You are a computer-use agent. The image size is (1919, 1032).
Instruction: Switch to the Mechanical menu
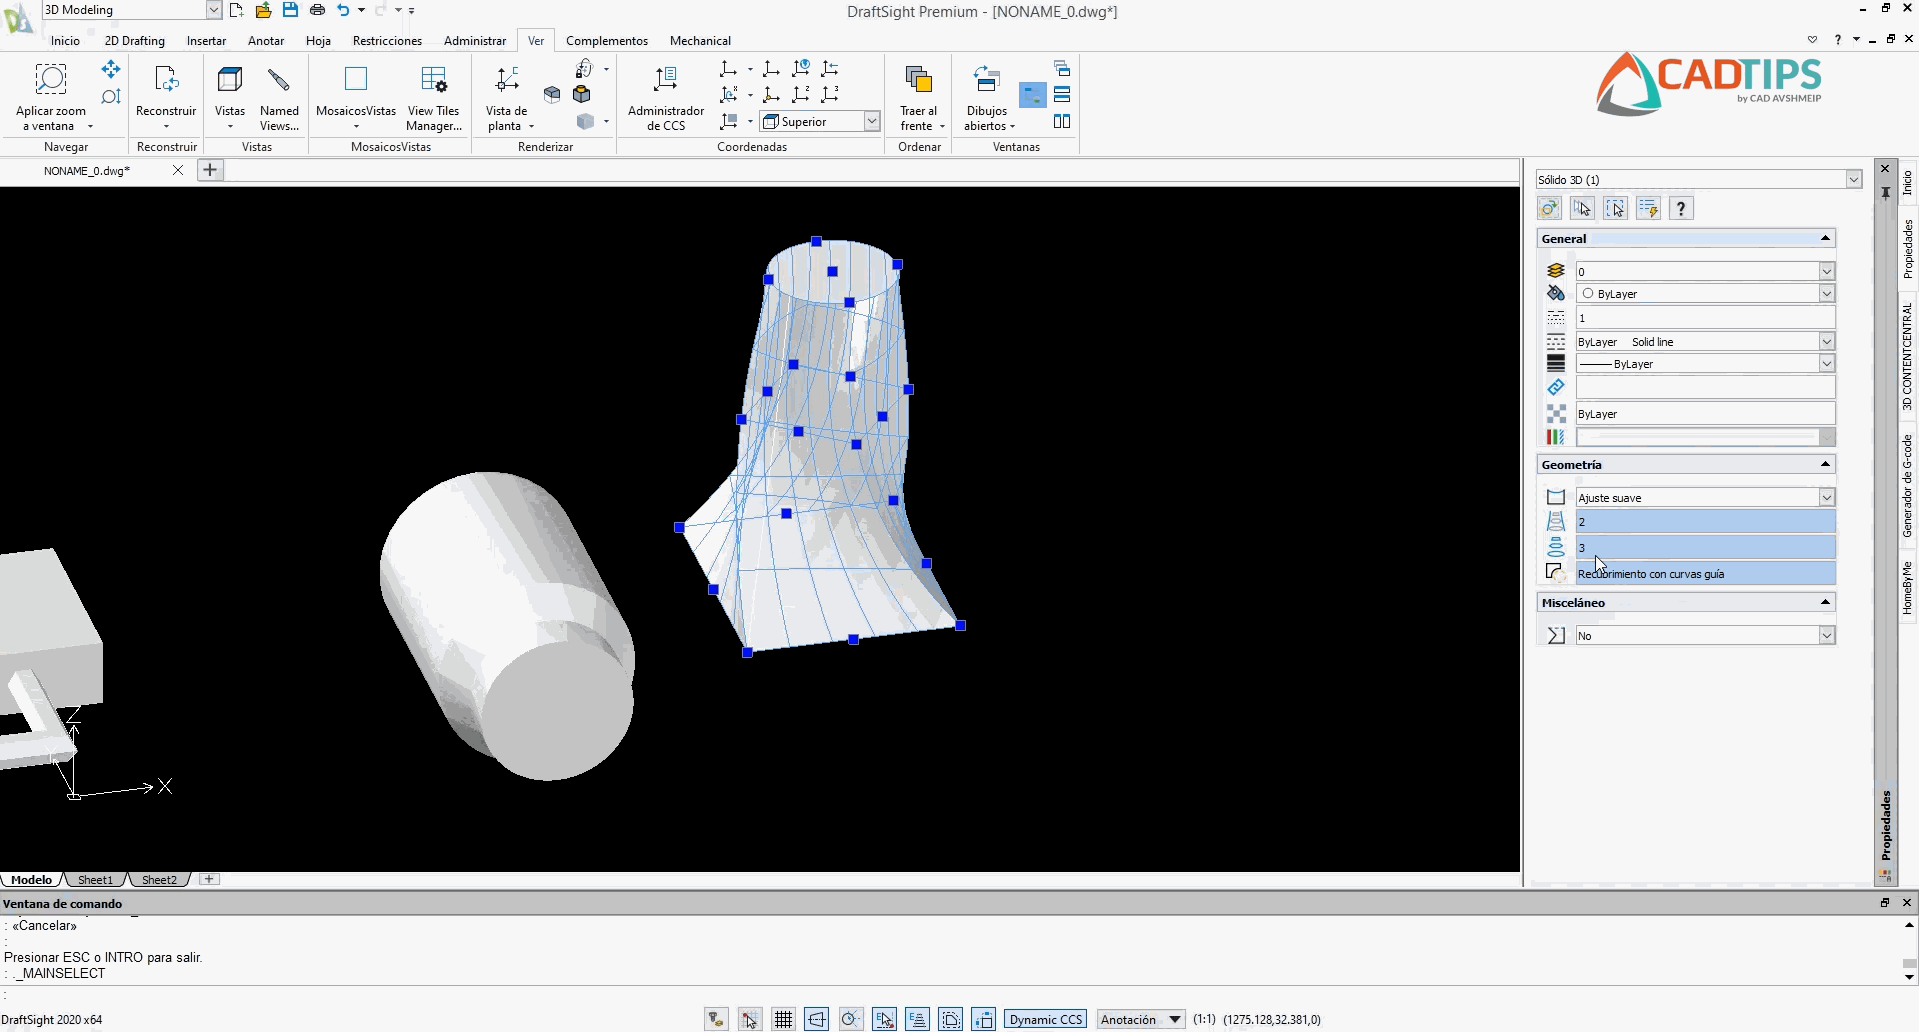[x=700, y=41]
